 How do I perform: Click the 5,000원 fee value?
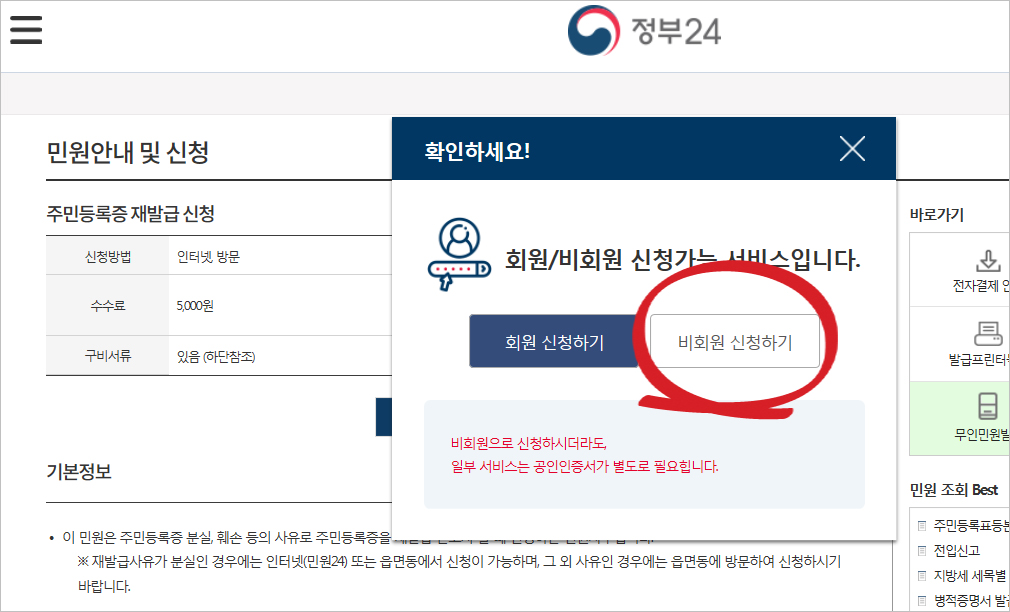[195, 305]
